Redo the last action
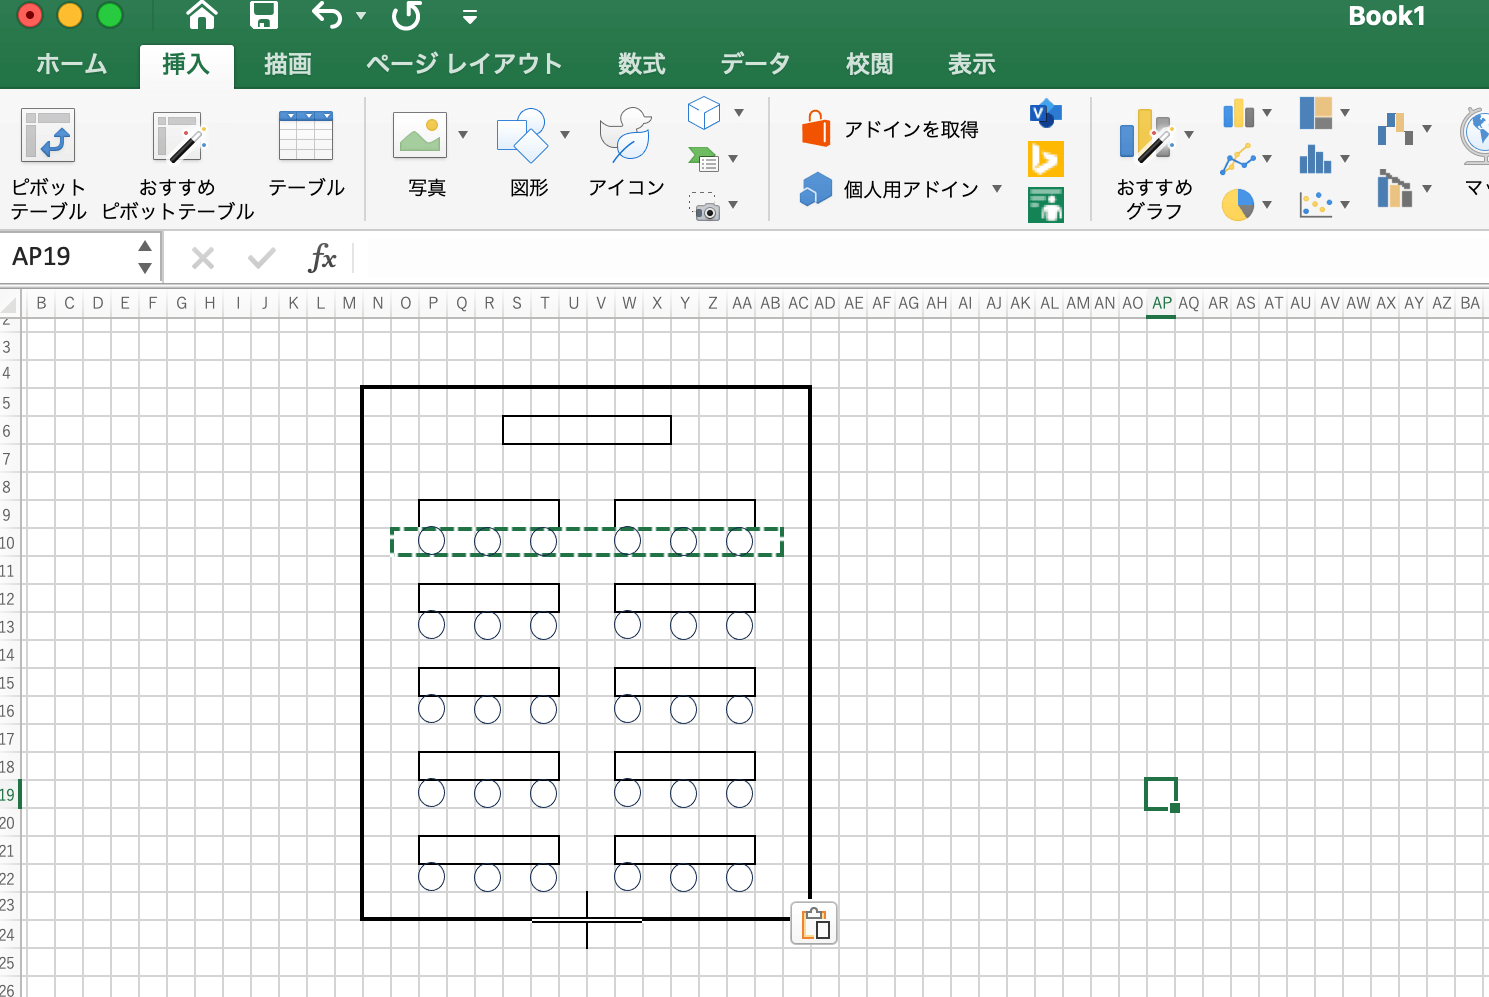The image size is (1489, 997). pos(406,15)
